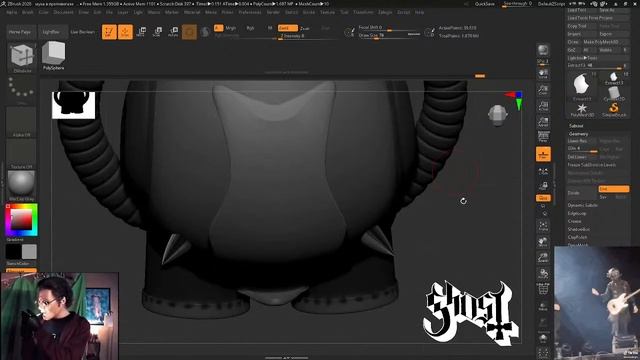The width and height of the screenshot is (640, 360).
Task: Click Divide button
Action: [582, 193]
